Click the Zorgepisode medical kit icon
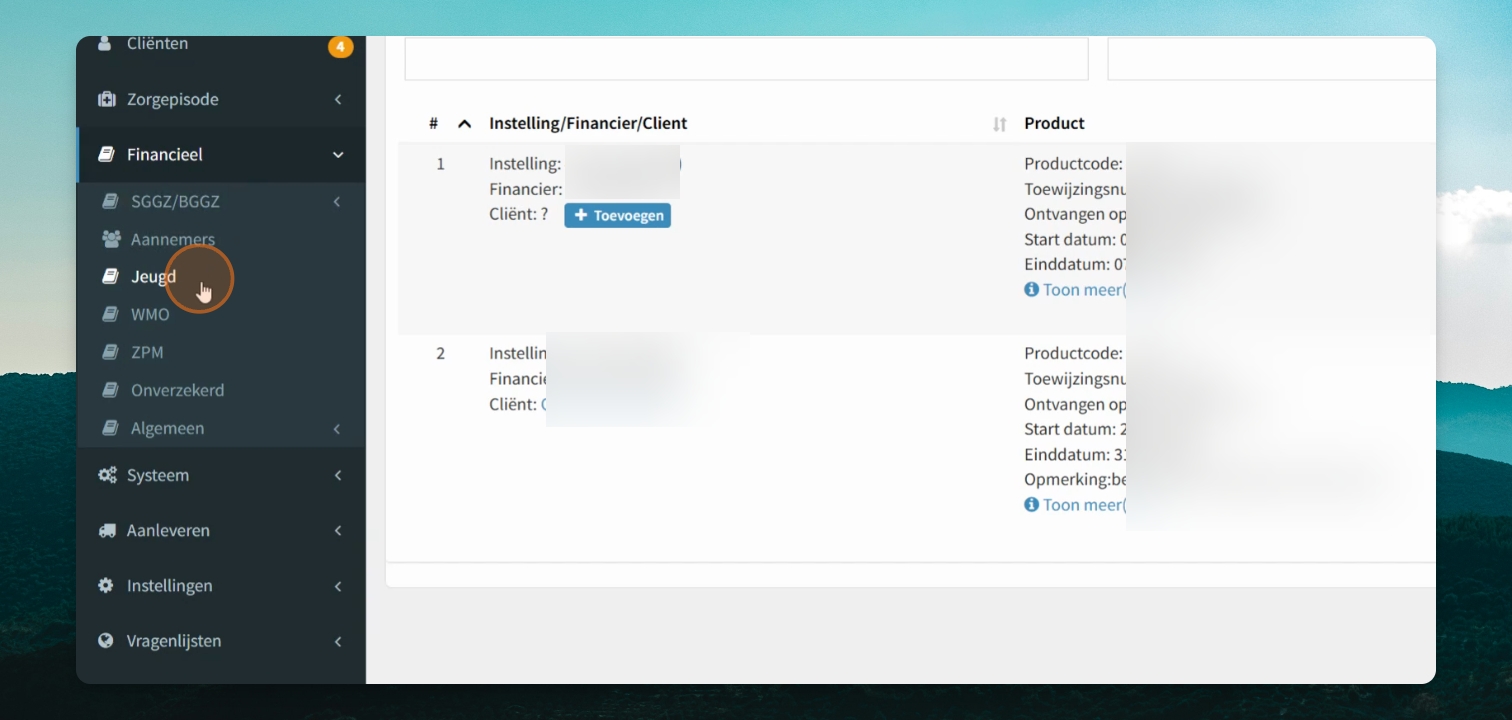 pyautogui.click(x=106, y=99)
